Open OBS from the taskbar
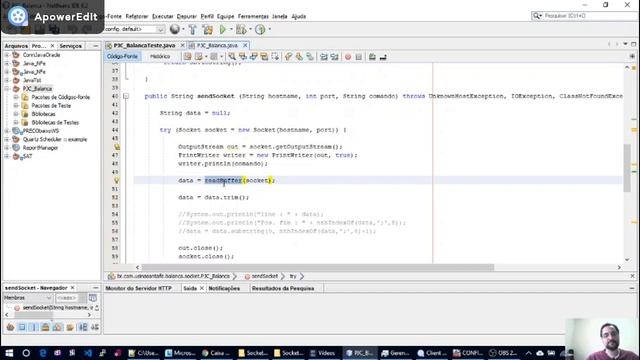Screen dimensions: 640x360 tap(503, 353)
